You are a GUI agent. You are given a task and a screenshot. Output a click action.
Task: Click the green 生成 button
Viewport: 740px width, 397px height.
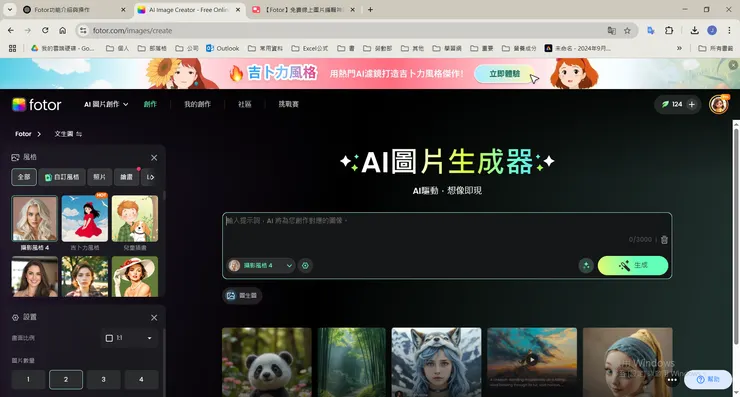point(633,265)
